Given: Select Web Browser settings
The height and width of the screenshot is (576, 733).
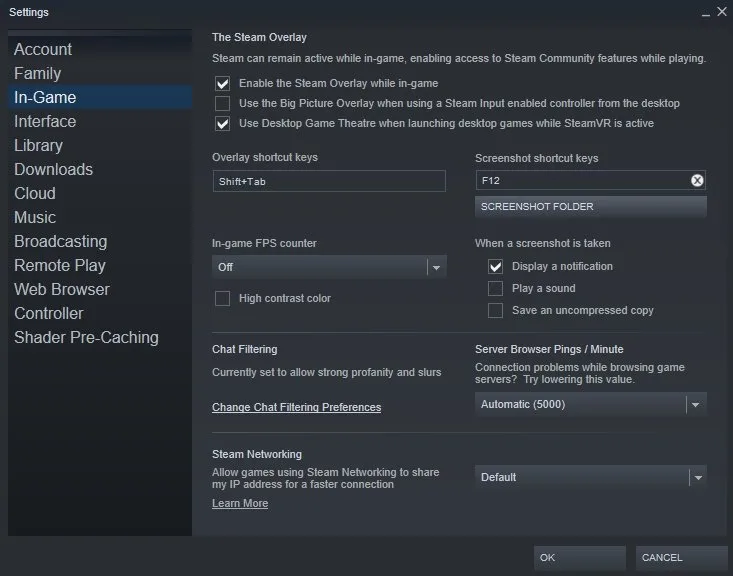Looking at the screenshot, I should (100, 289).
